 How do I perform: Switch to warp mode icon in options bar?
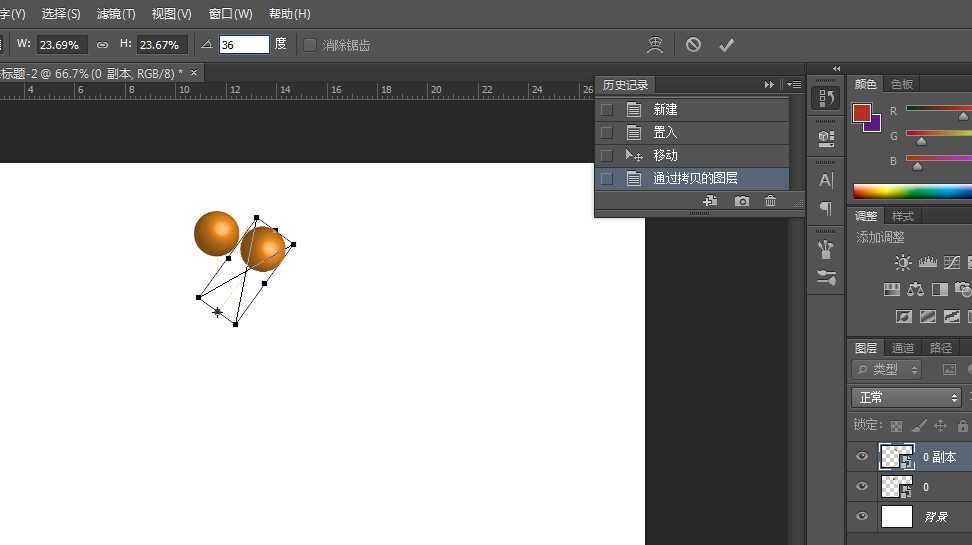[655, 45]
